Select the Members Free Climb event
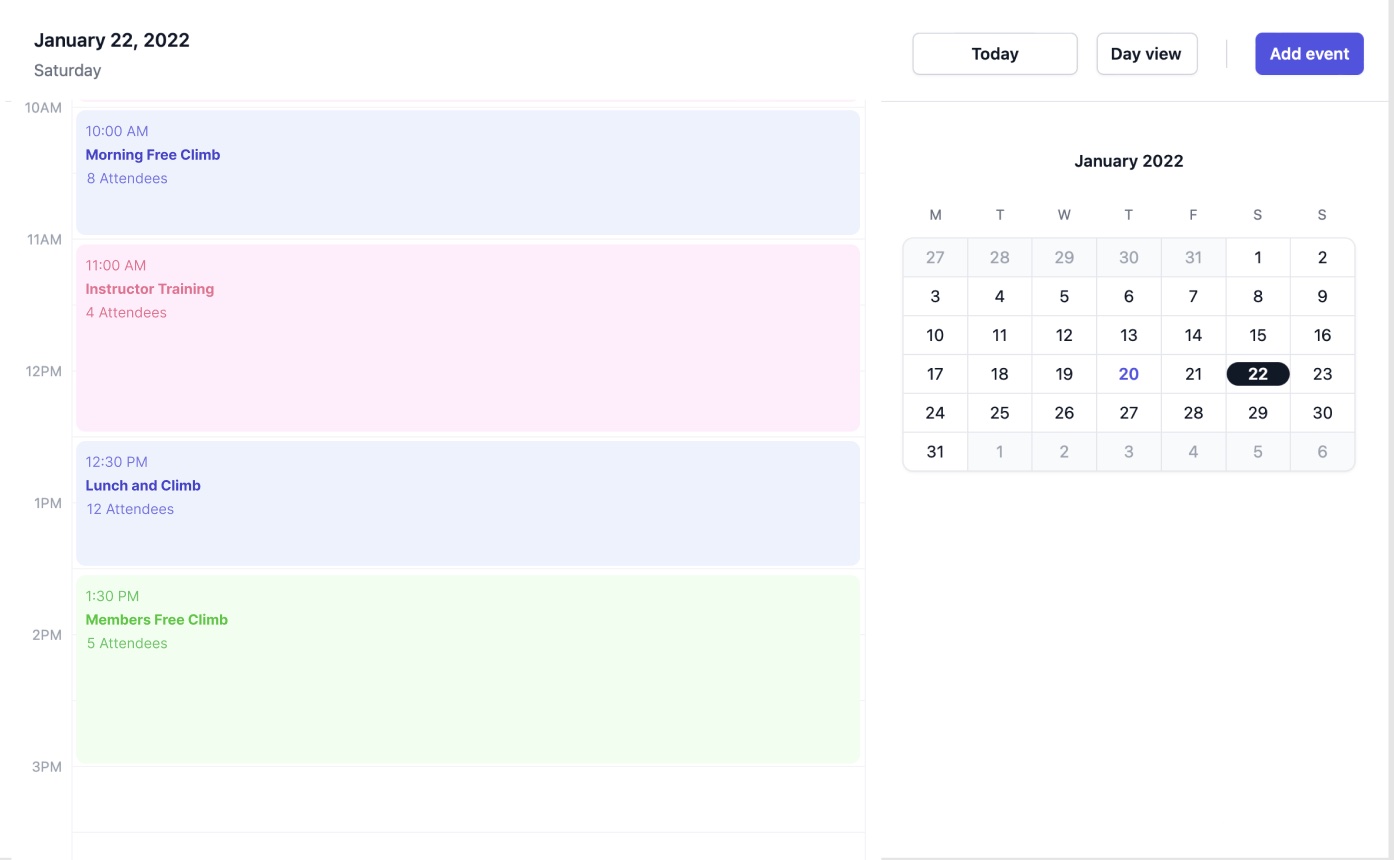1394x860 pixels. 467,668
